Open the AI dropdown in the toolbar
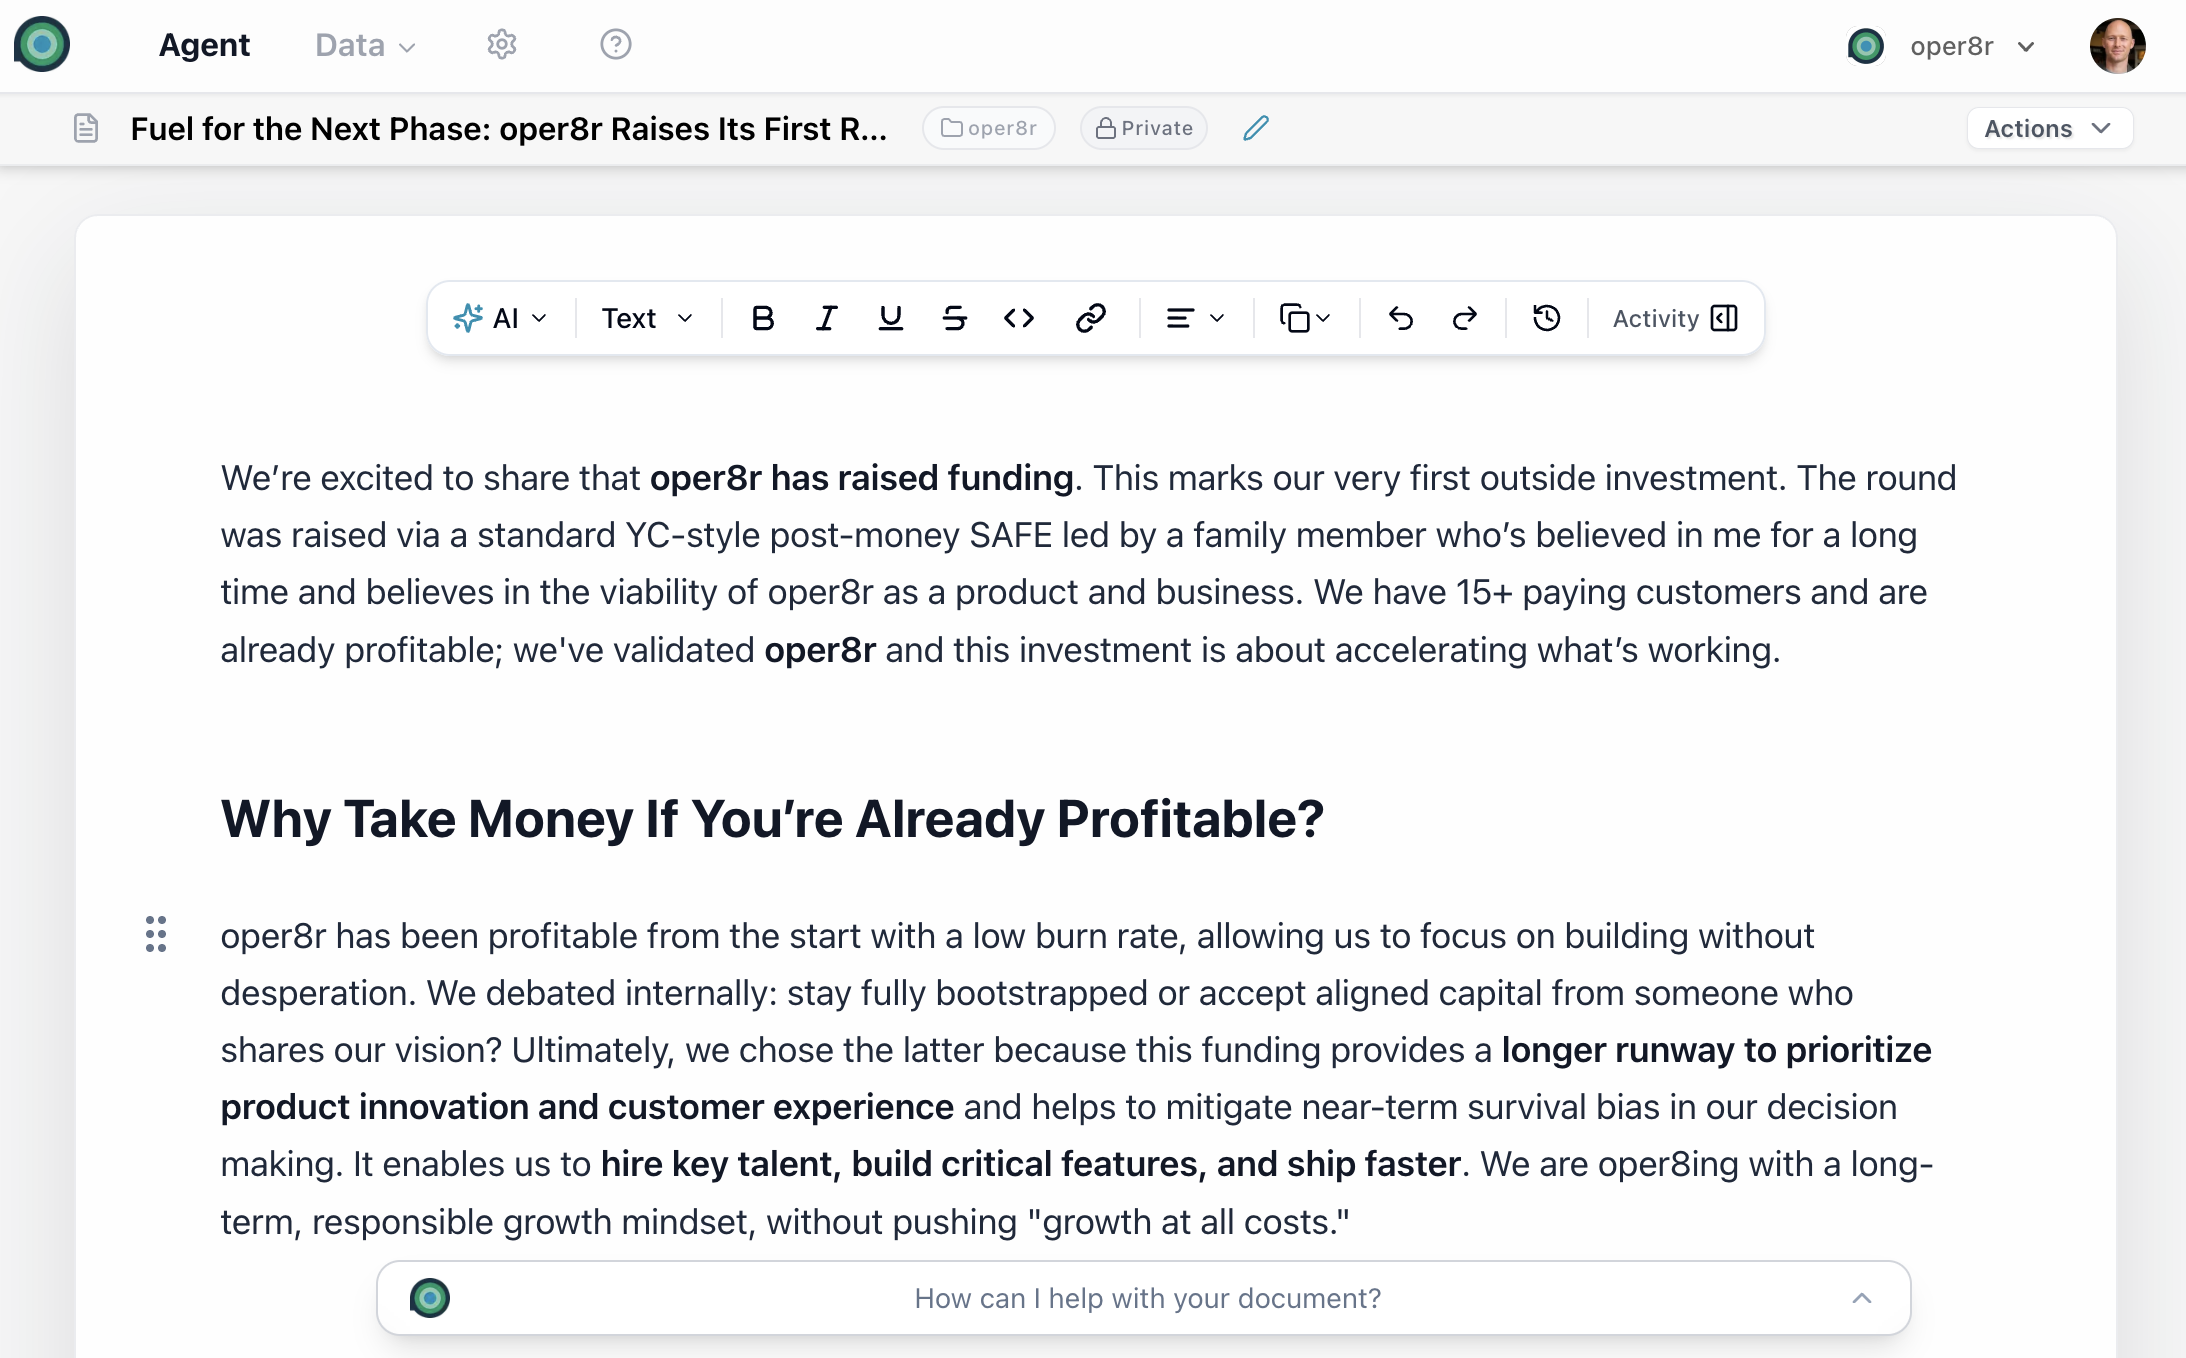This screenshot has width=2186, height=1358. click(x=501, y=318)
